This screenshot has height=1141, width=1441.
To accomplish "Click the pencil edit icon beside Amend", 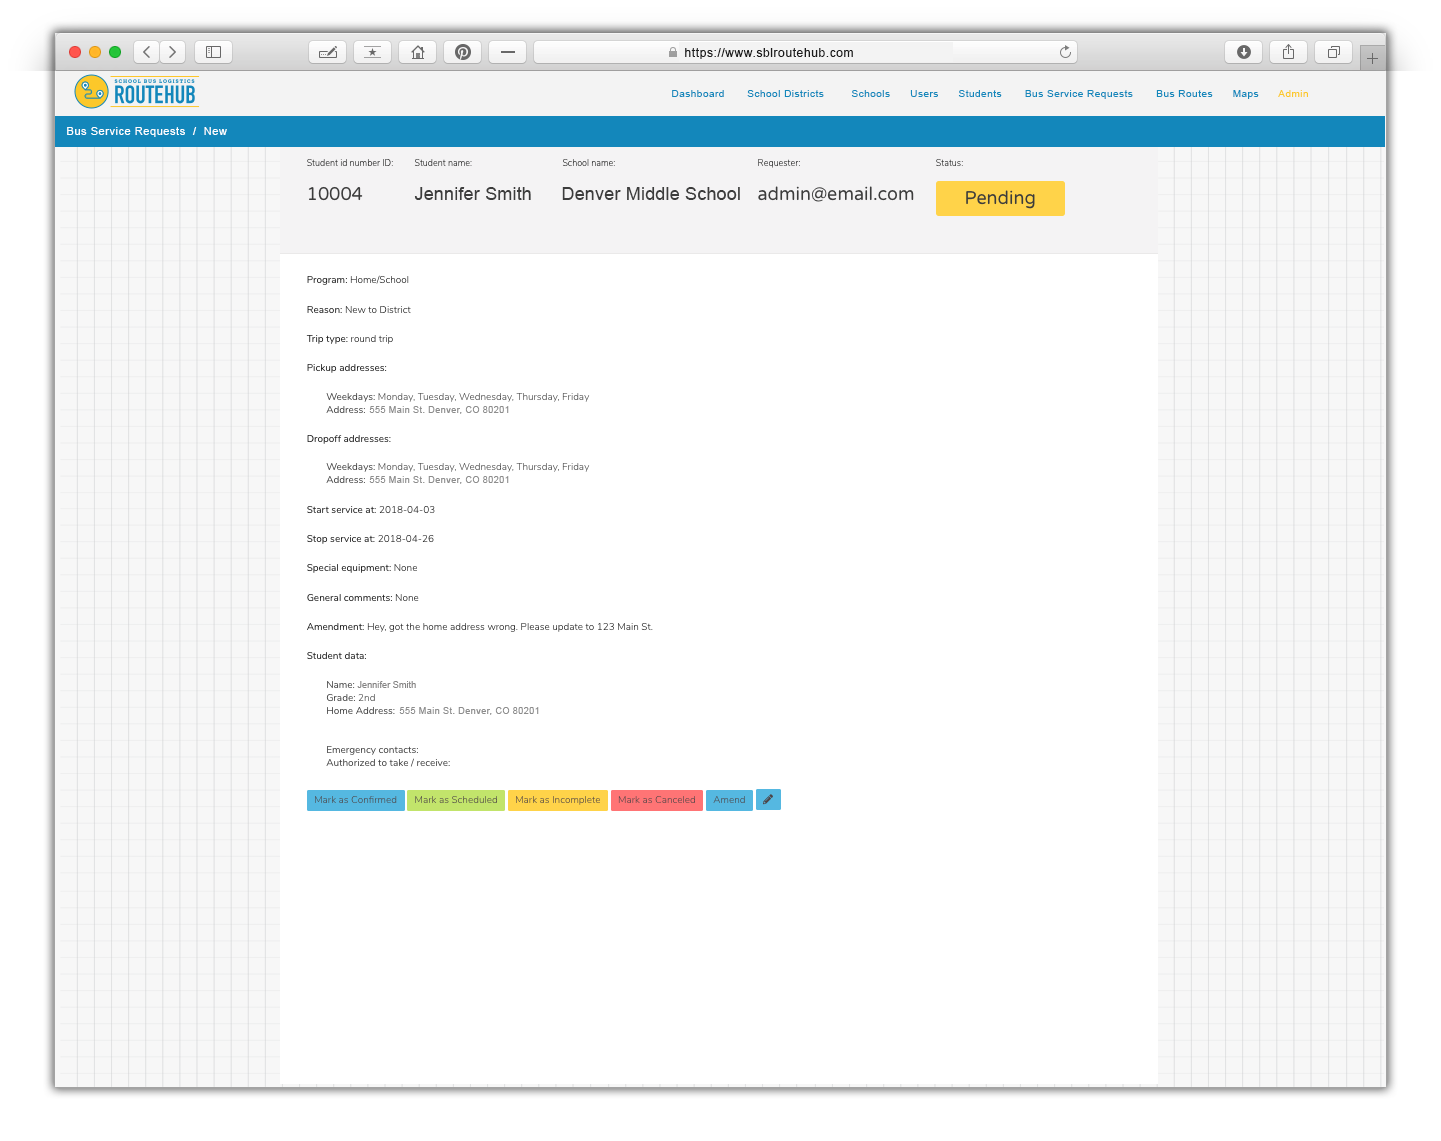I will pyautogui.click(x=768, y=800).
